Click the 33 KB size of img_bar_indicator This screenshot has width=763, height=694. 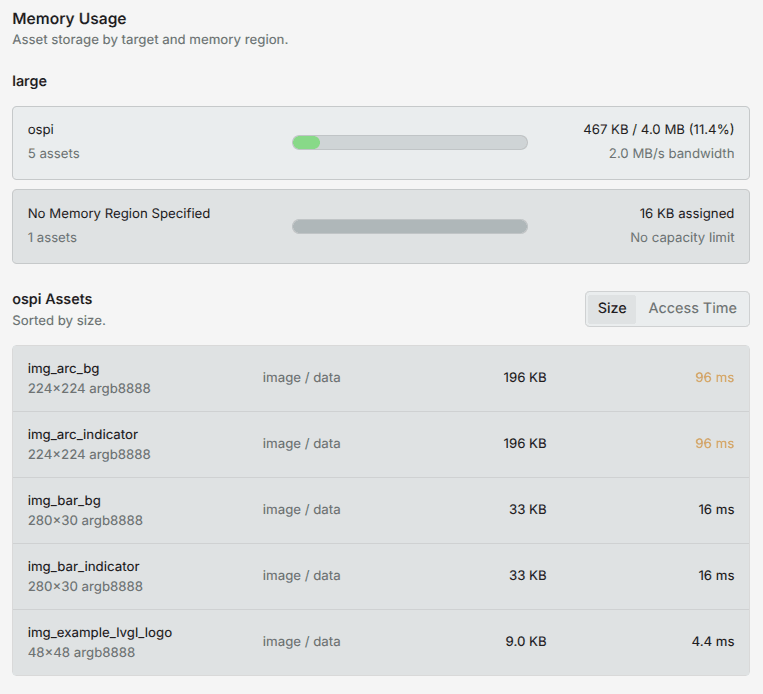click(528, 576)
